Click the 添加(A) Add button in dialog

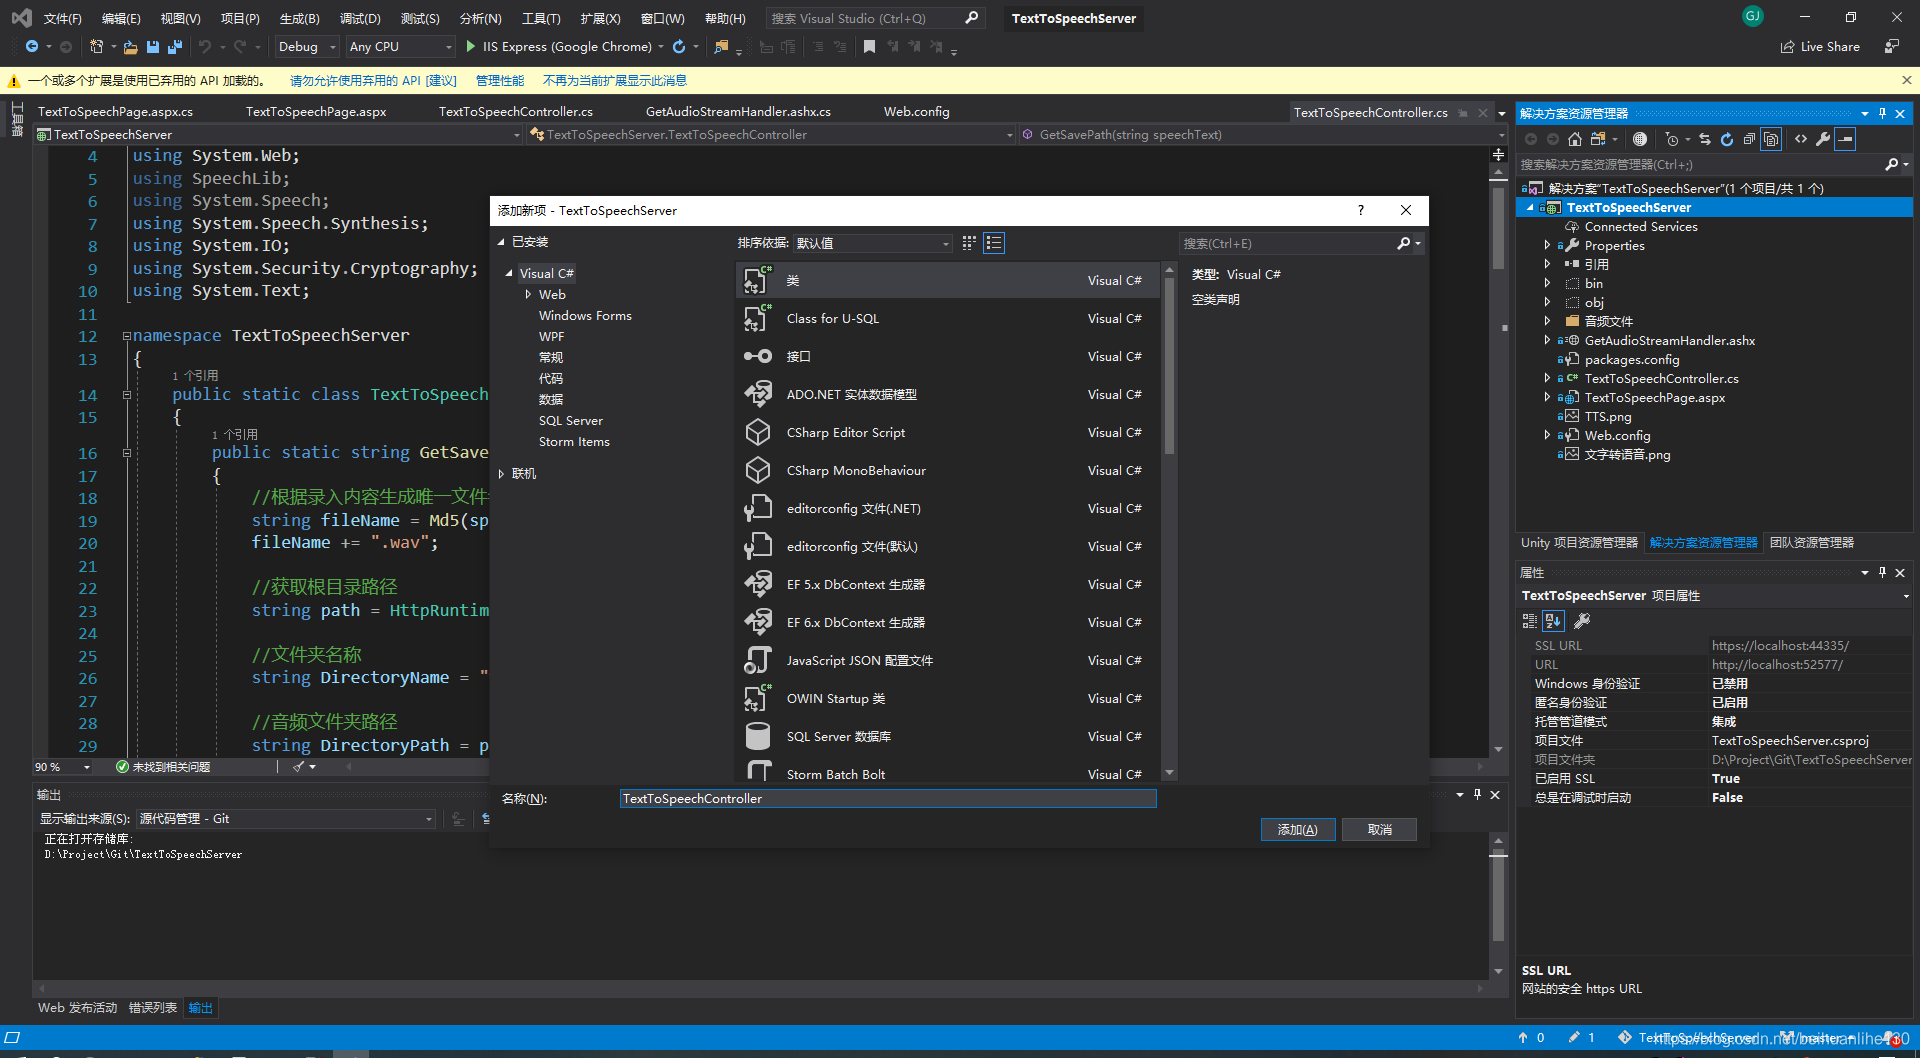(x=1298, y=829)
